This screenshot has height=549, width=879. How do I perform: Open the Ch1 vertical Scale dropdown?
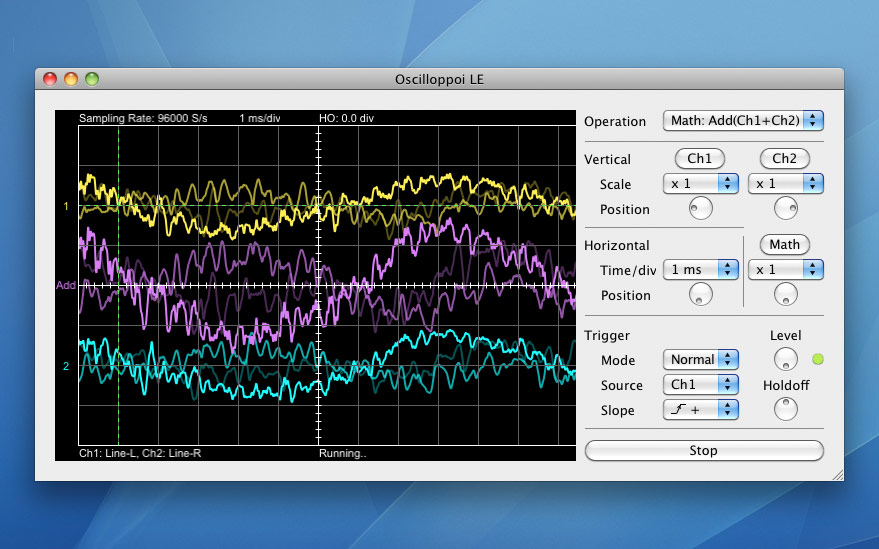coord(700,184)
